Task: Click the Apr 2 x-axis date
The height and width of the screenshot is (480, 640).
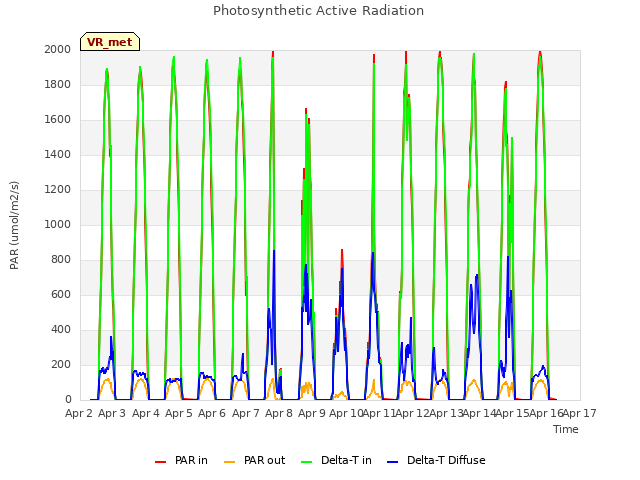Action: 79,413
